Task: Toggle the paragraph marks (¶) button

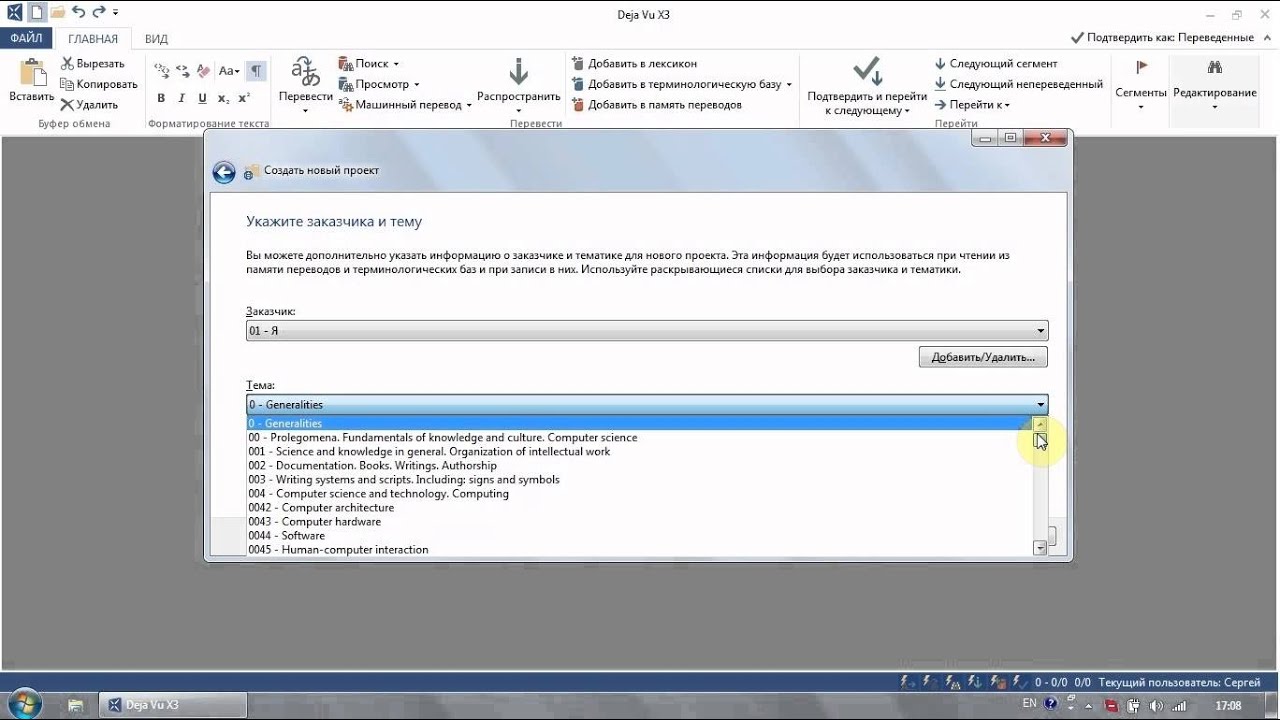Action: pyautogui.click(x=257, y=70)
